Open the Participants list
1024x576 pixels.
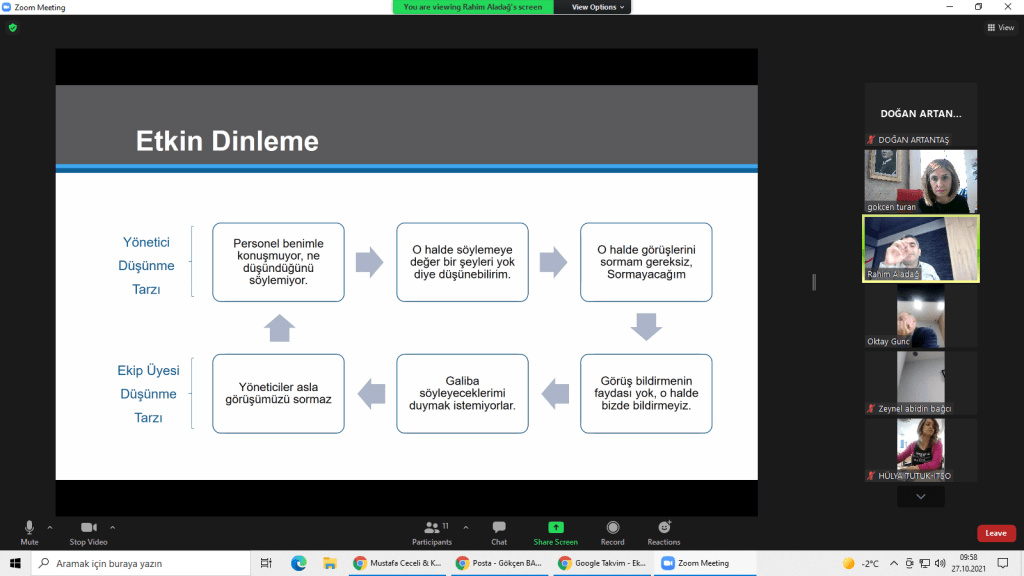point(432,531)
